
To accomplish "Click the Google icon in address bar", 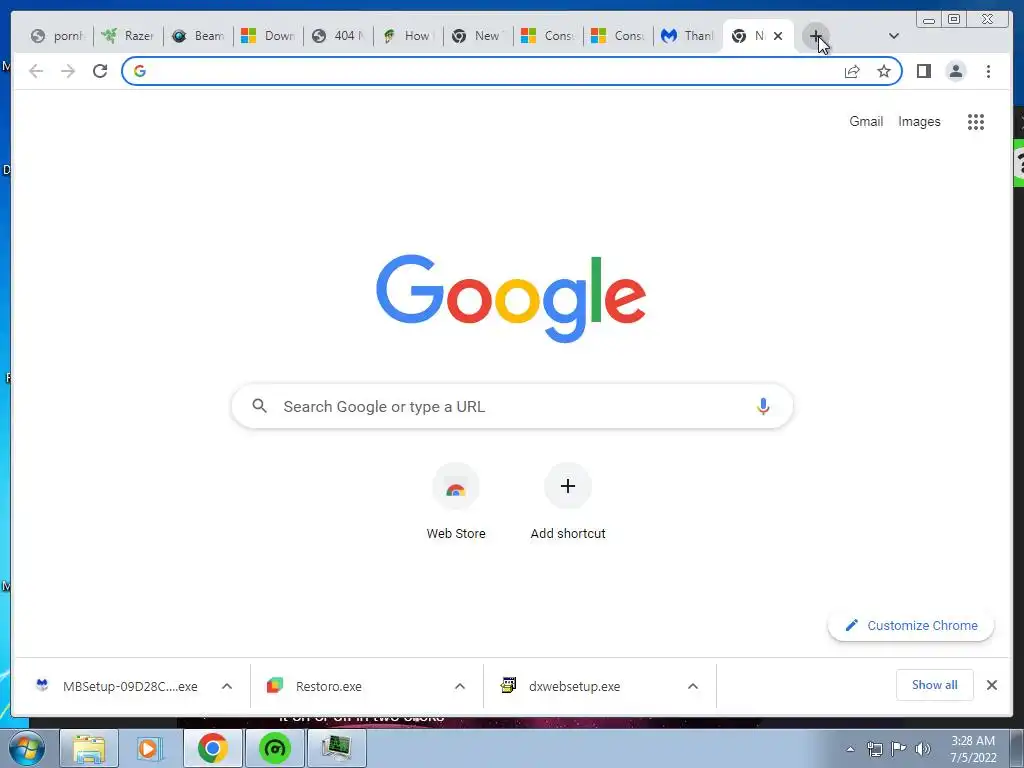I will 140,71.
